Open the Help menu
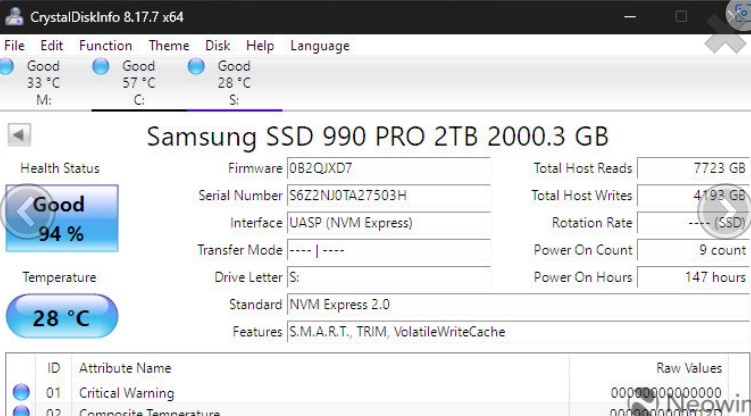Viewport: 751px width, 416px height. pos(260,46)
